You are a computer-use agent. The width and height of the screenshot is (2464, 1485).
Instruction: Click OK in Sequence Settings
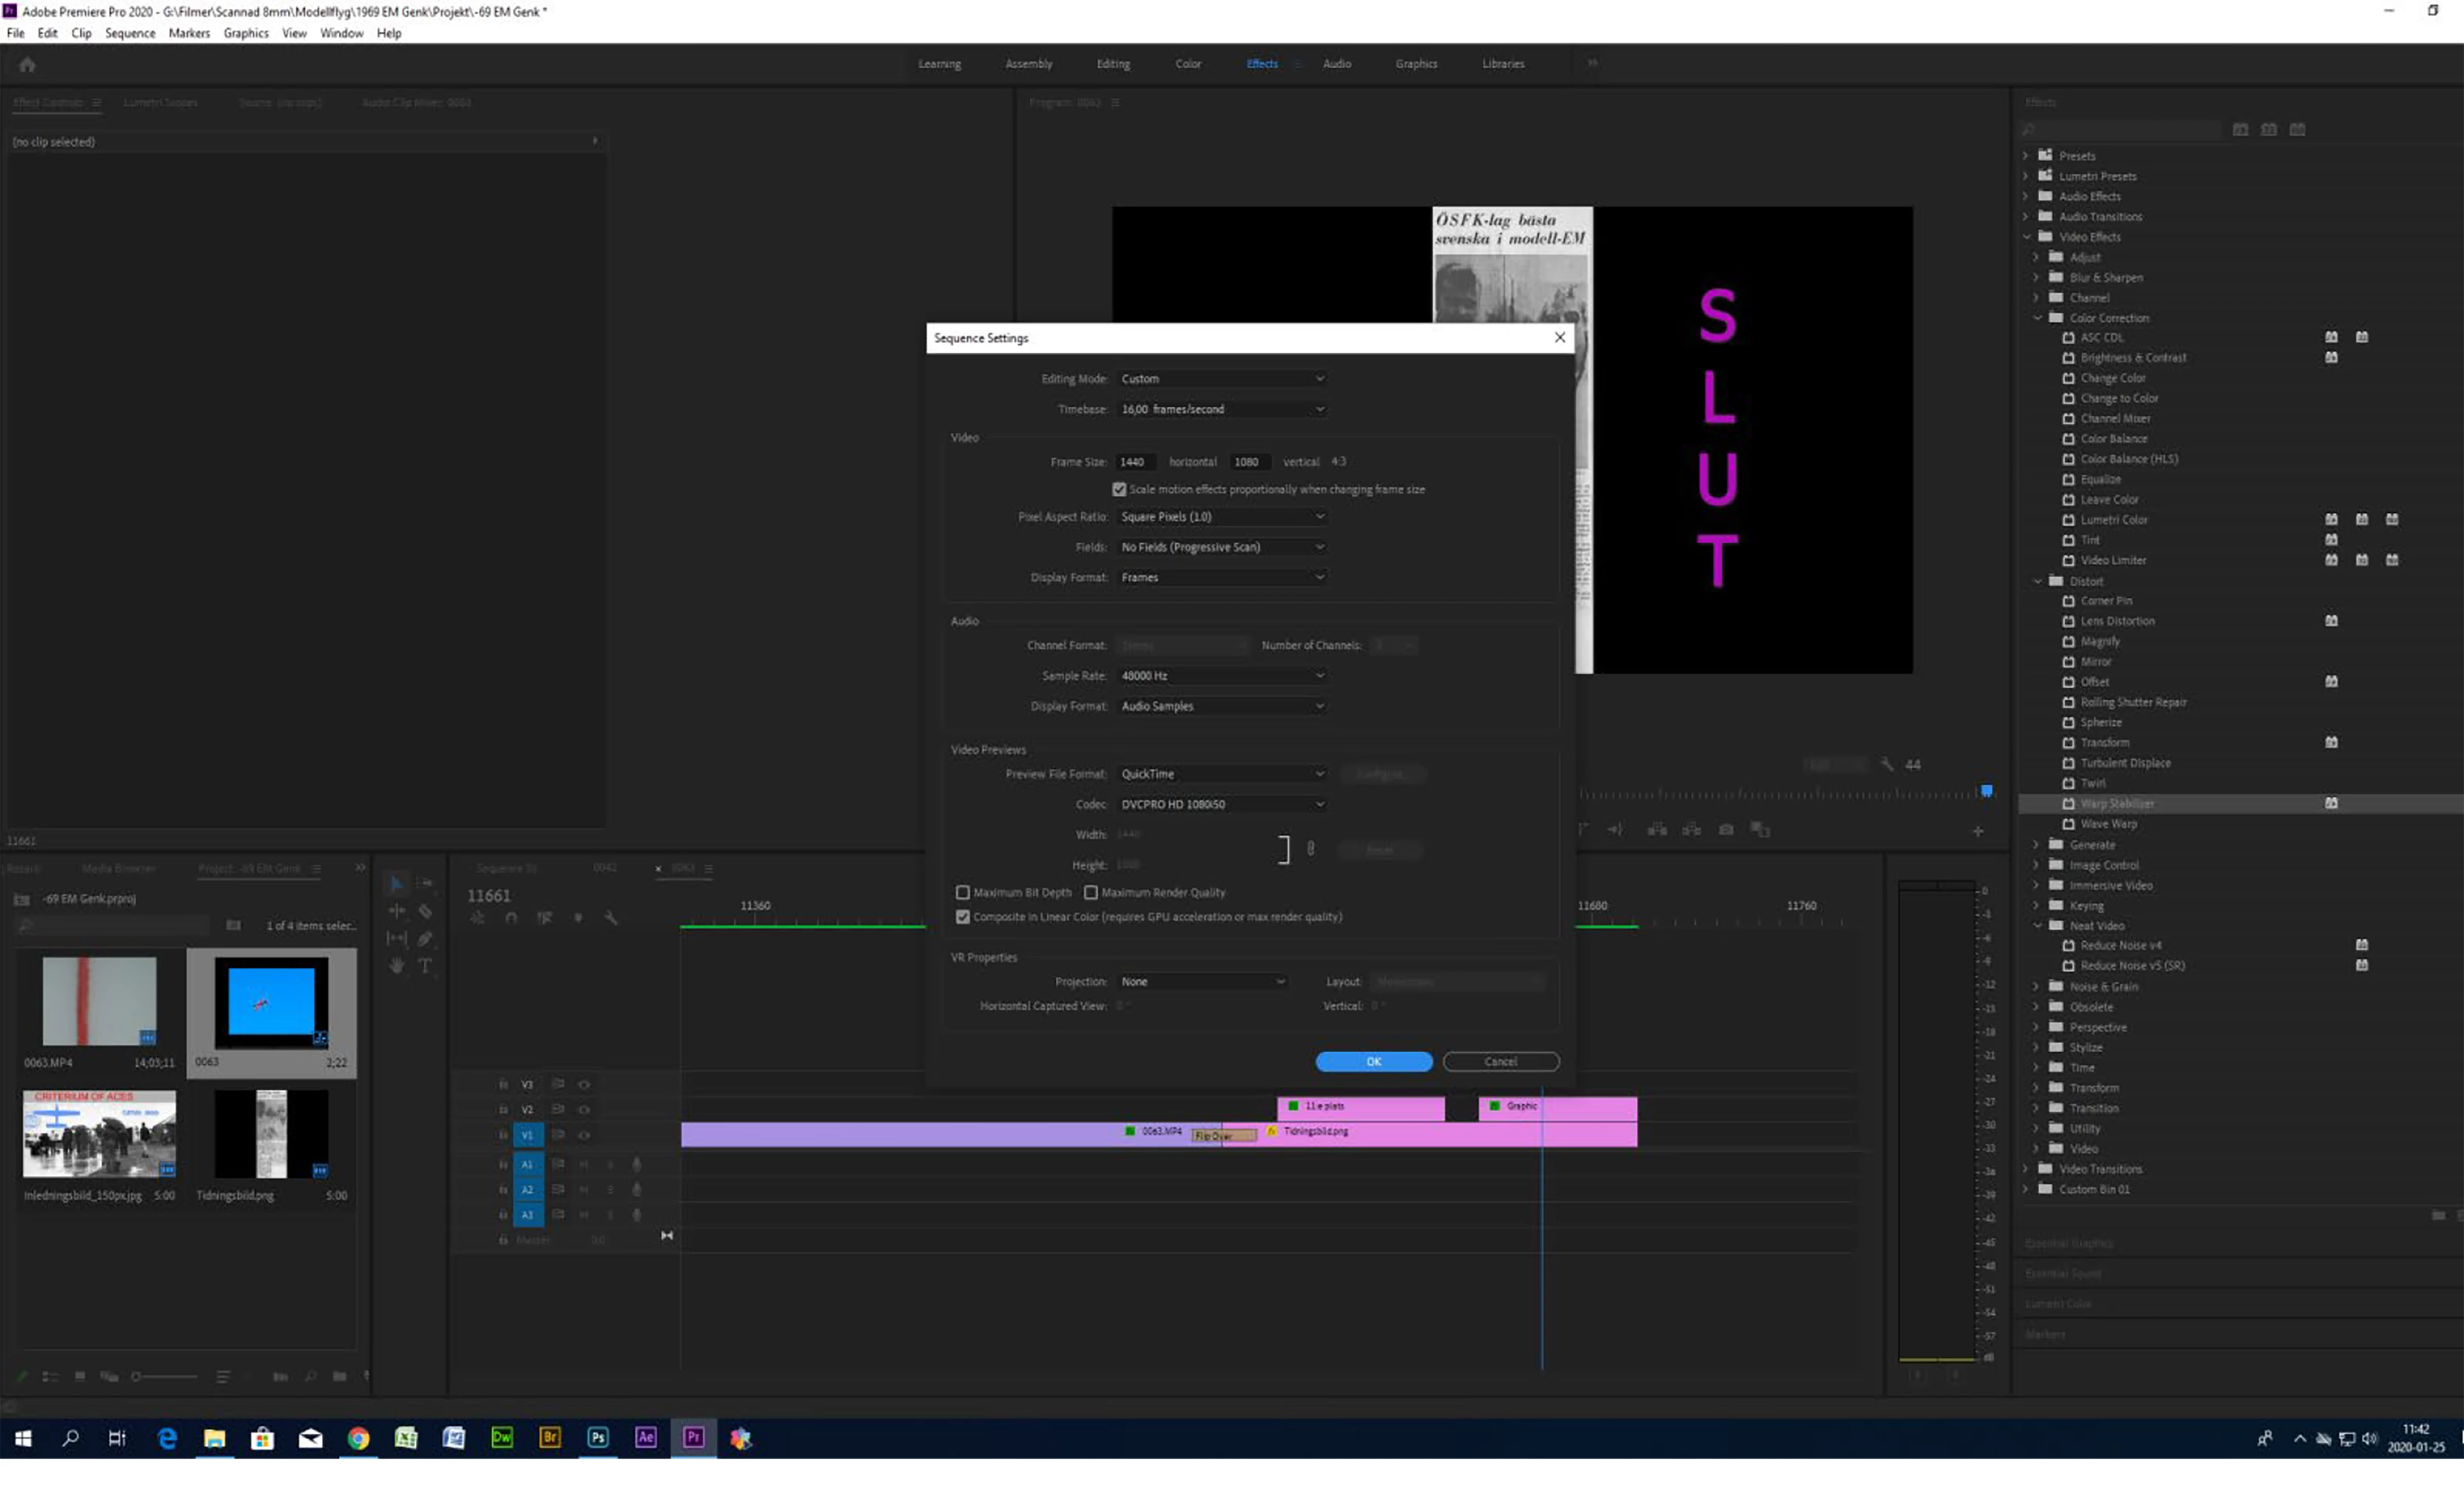coord(1373,1061)
